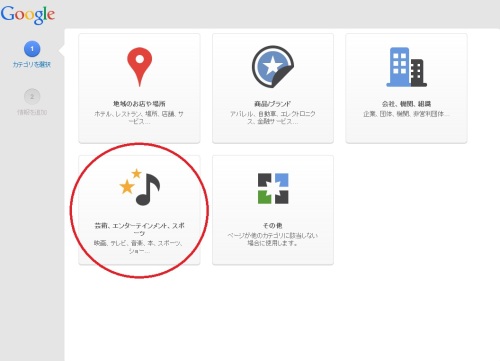Screen dimensions: 500x361
Task: Click '企業、団体…' description text
Action: click(406, 114)
